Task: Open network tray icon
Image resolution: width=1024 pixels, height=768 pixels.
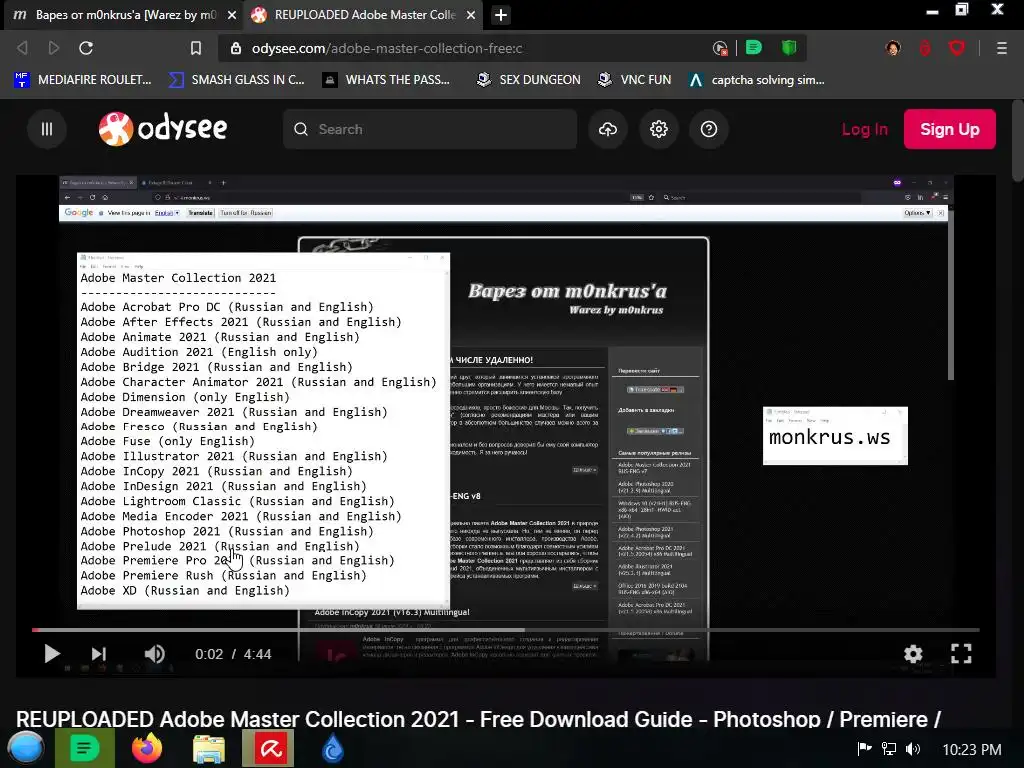Action: click(x=889, y=749)
